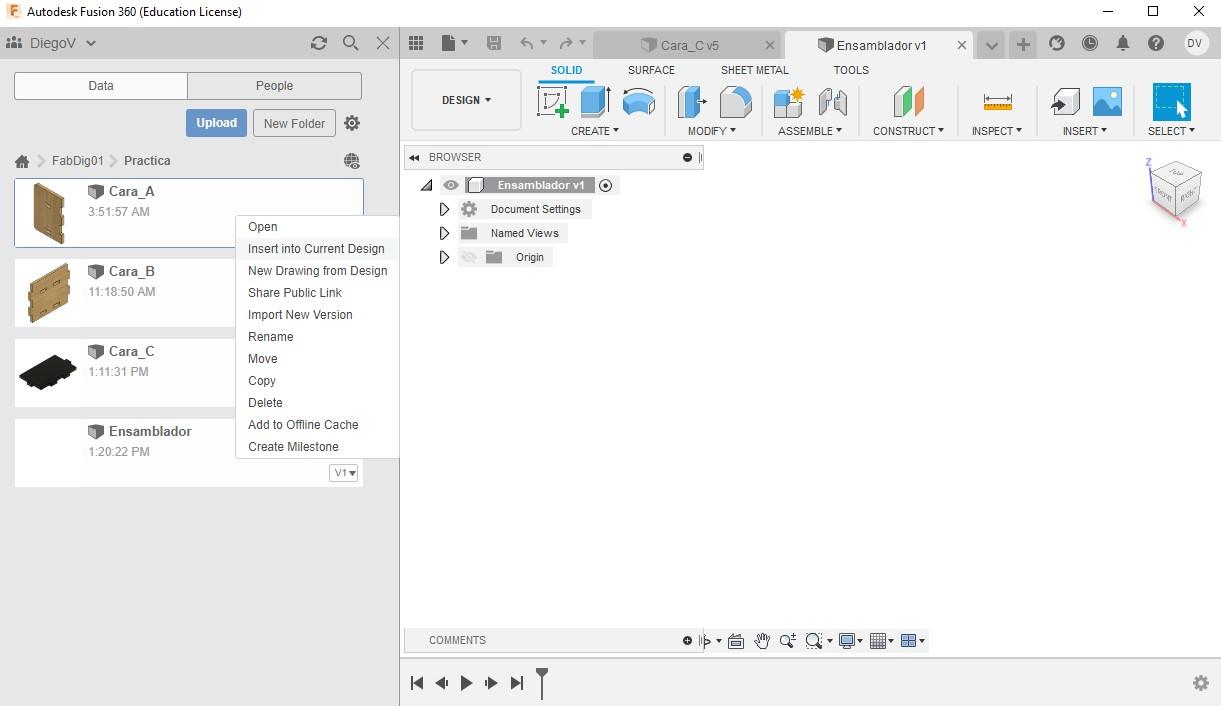Open the DV user profile
This screenshot has height=706, width=1221.
tap(1195, 43)
